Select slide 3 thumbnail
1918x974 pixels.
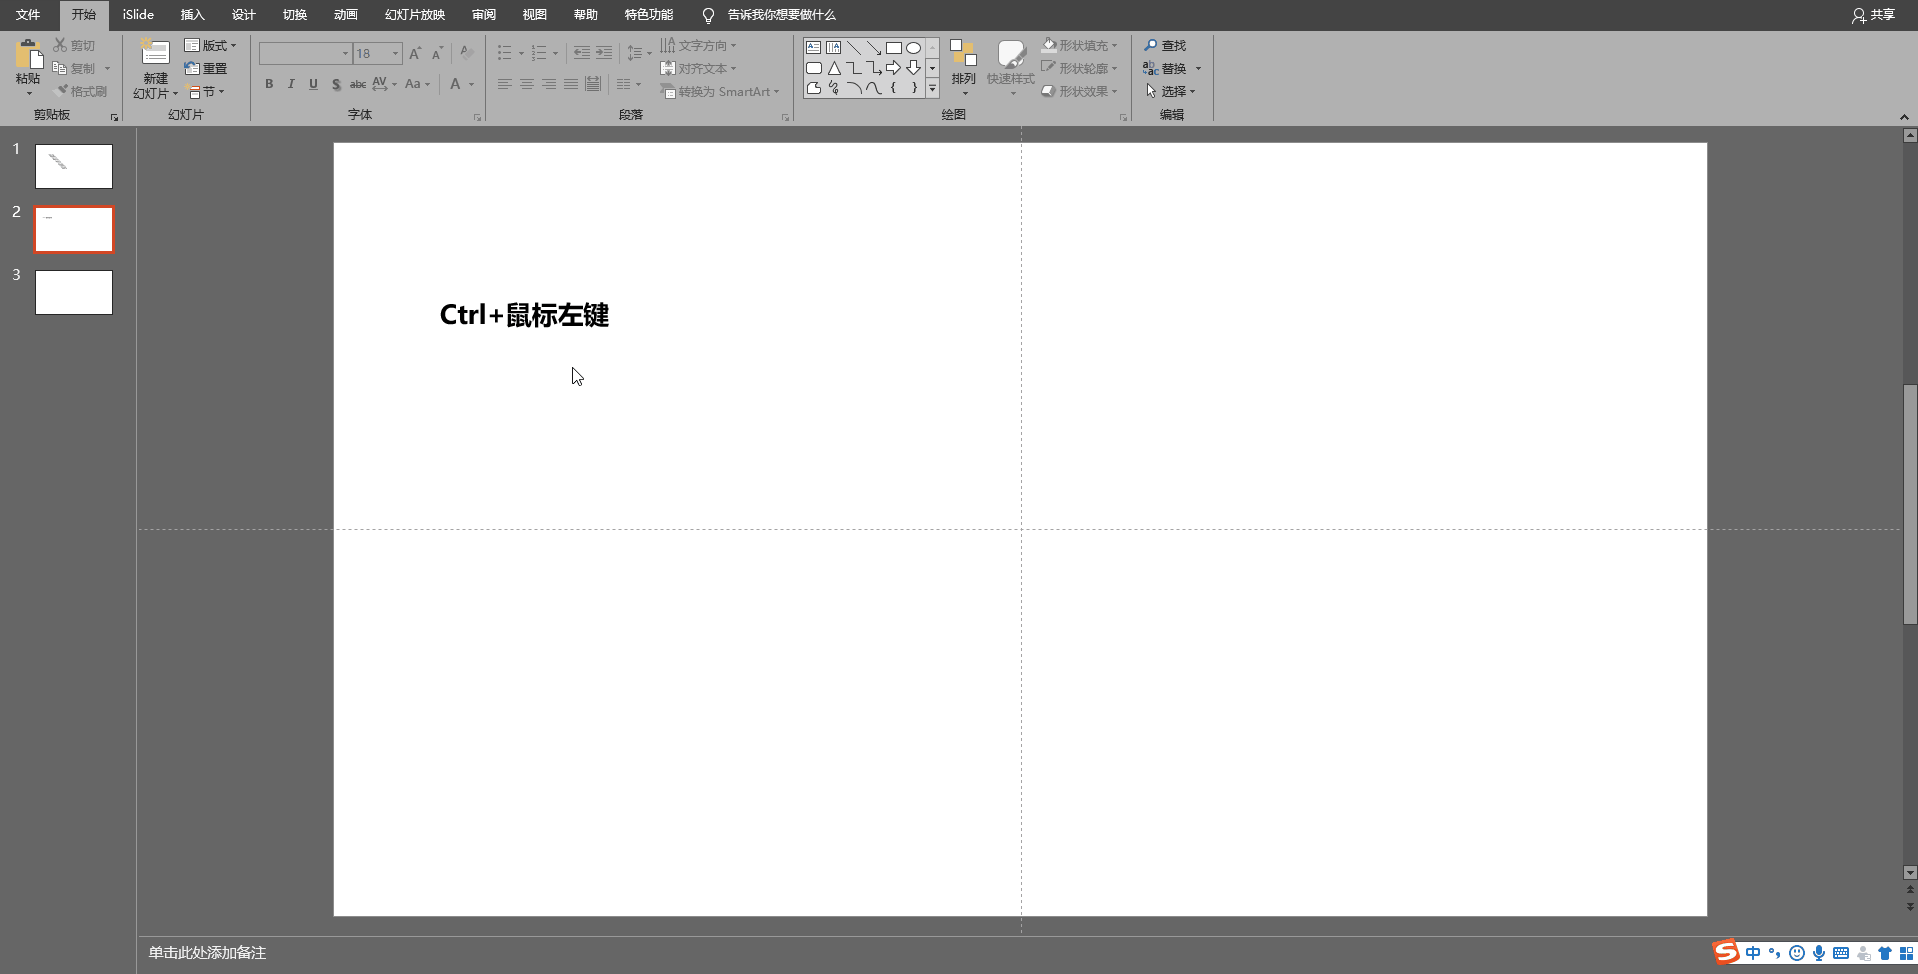tap(74, 292)
